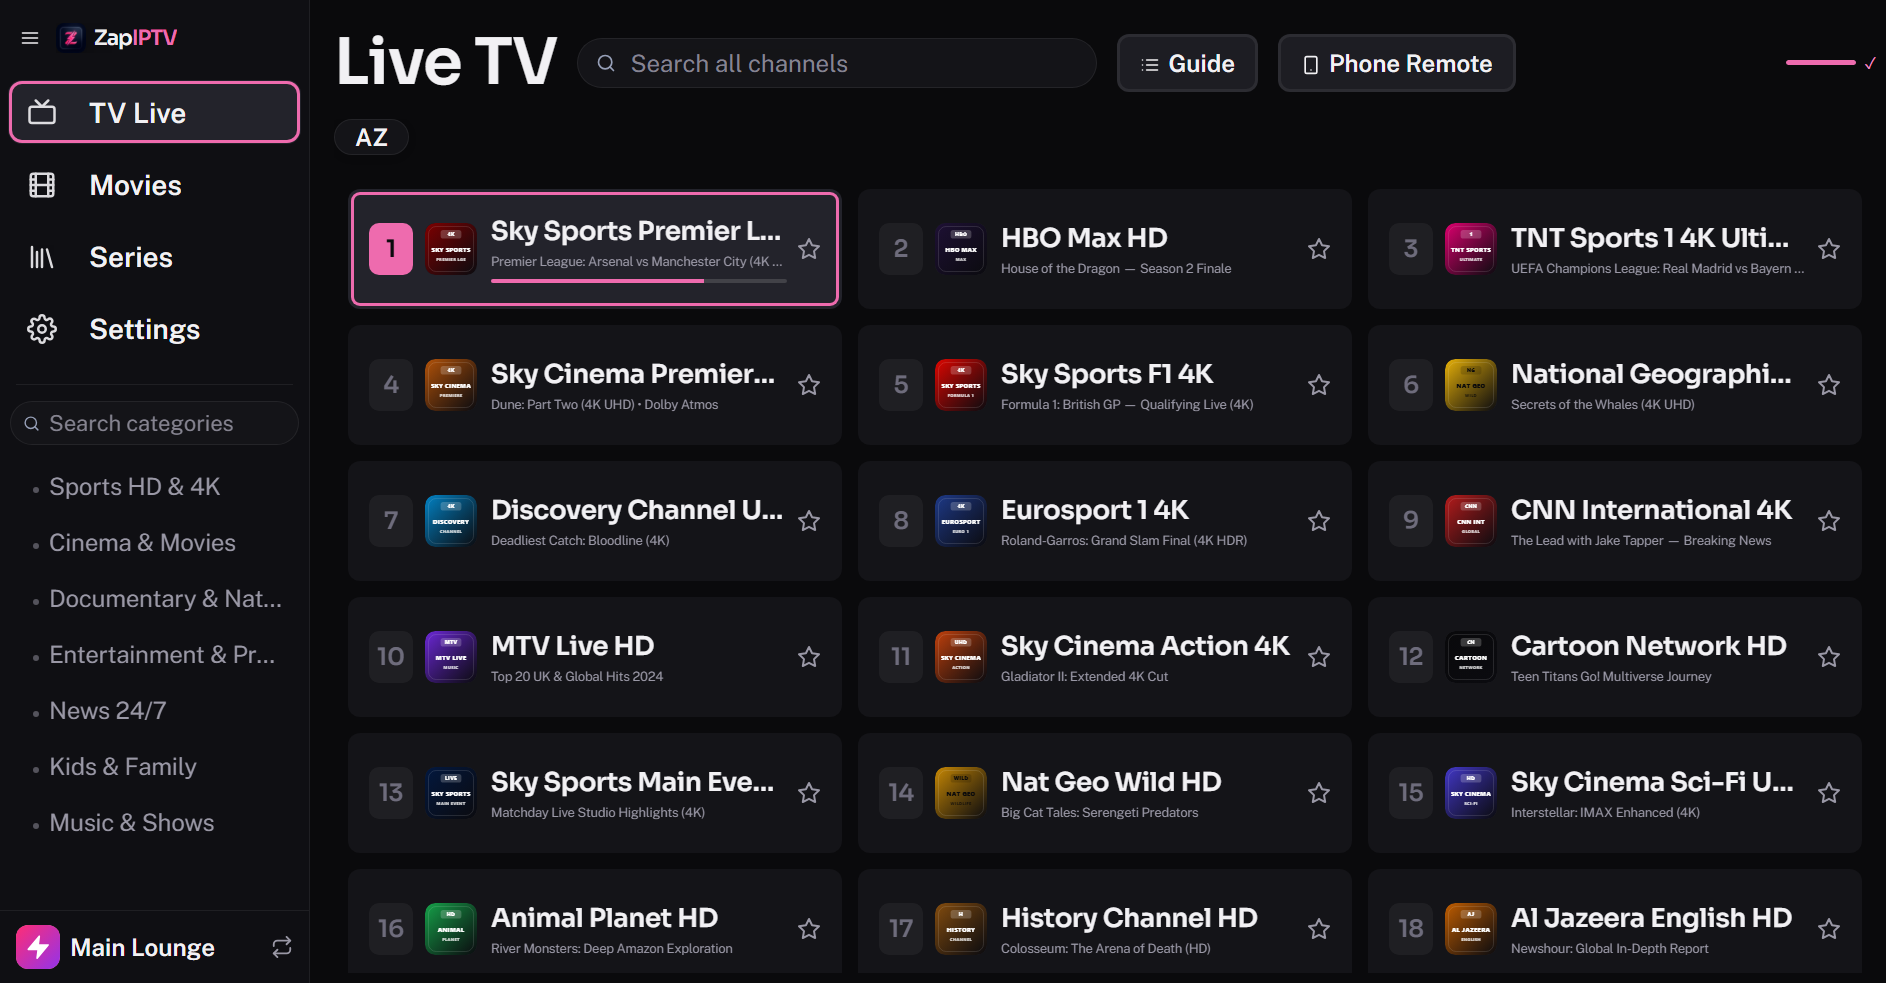Tune to History Channel HD title
The height and width of the screenshot is (983, 1886).
pyautogui.click(x=1129, y=918)
